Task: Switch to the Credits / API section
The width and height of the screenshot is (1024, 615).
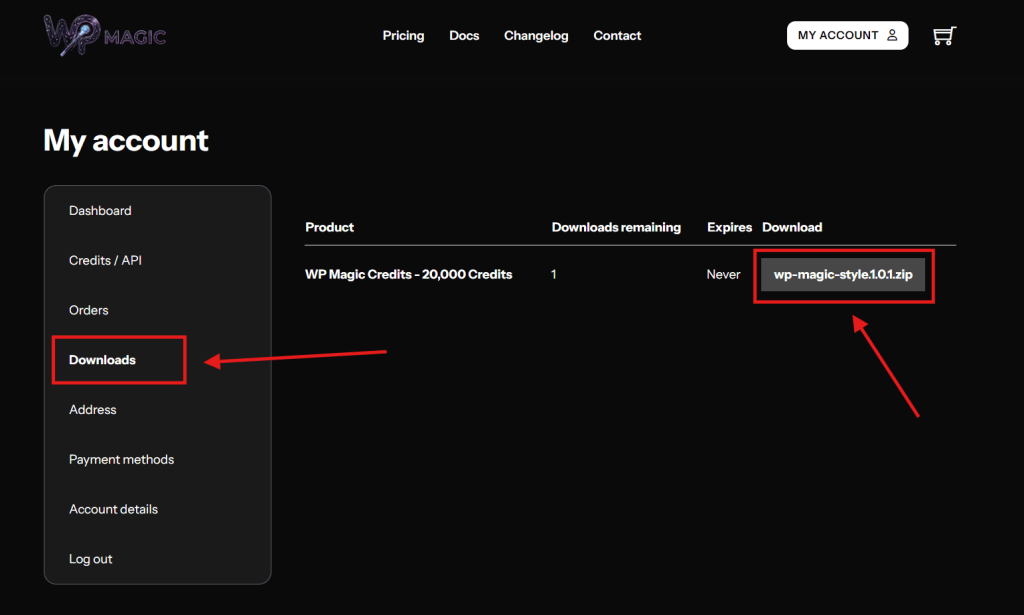Action: pos(105,261)
